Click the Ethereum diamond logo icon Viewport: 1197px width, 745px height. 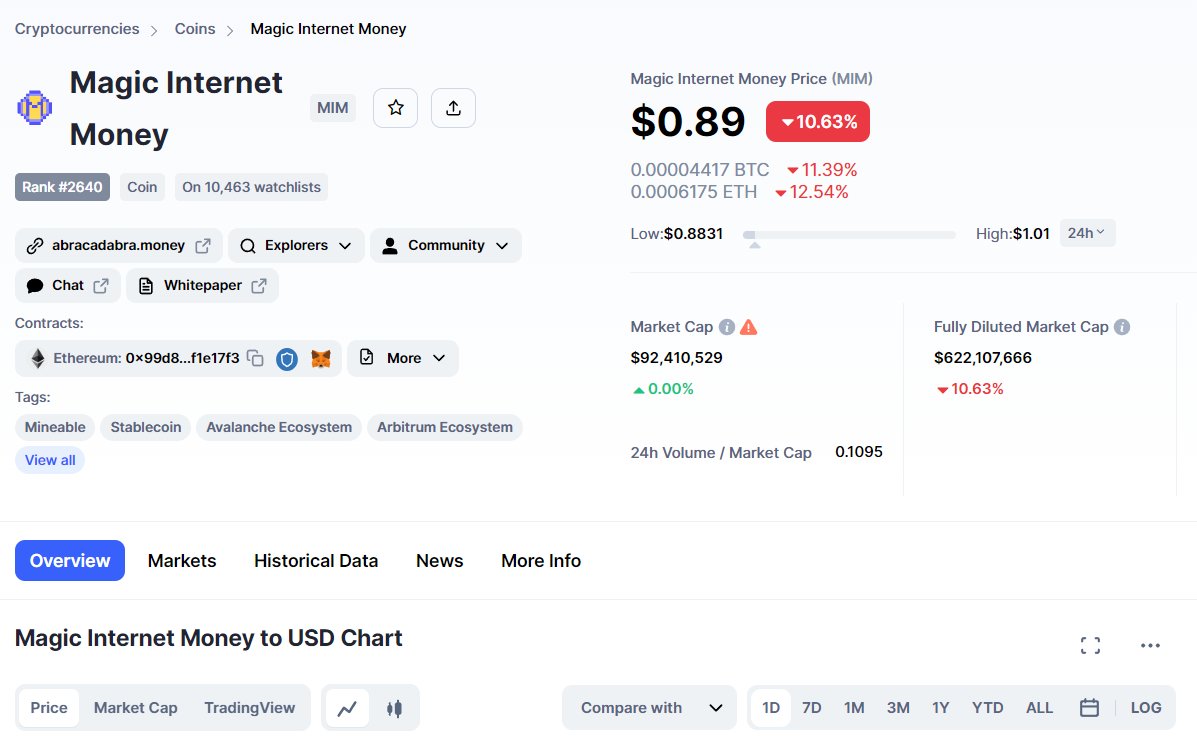(37, 358)
